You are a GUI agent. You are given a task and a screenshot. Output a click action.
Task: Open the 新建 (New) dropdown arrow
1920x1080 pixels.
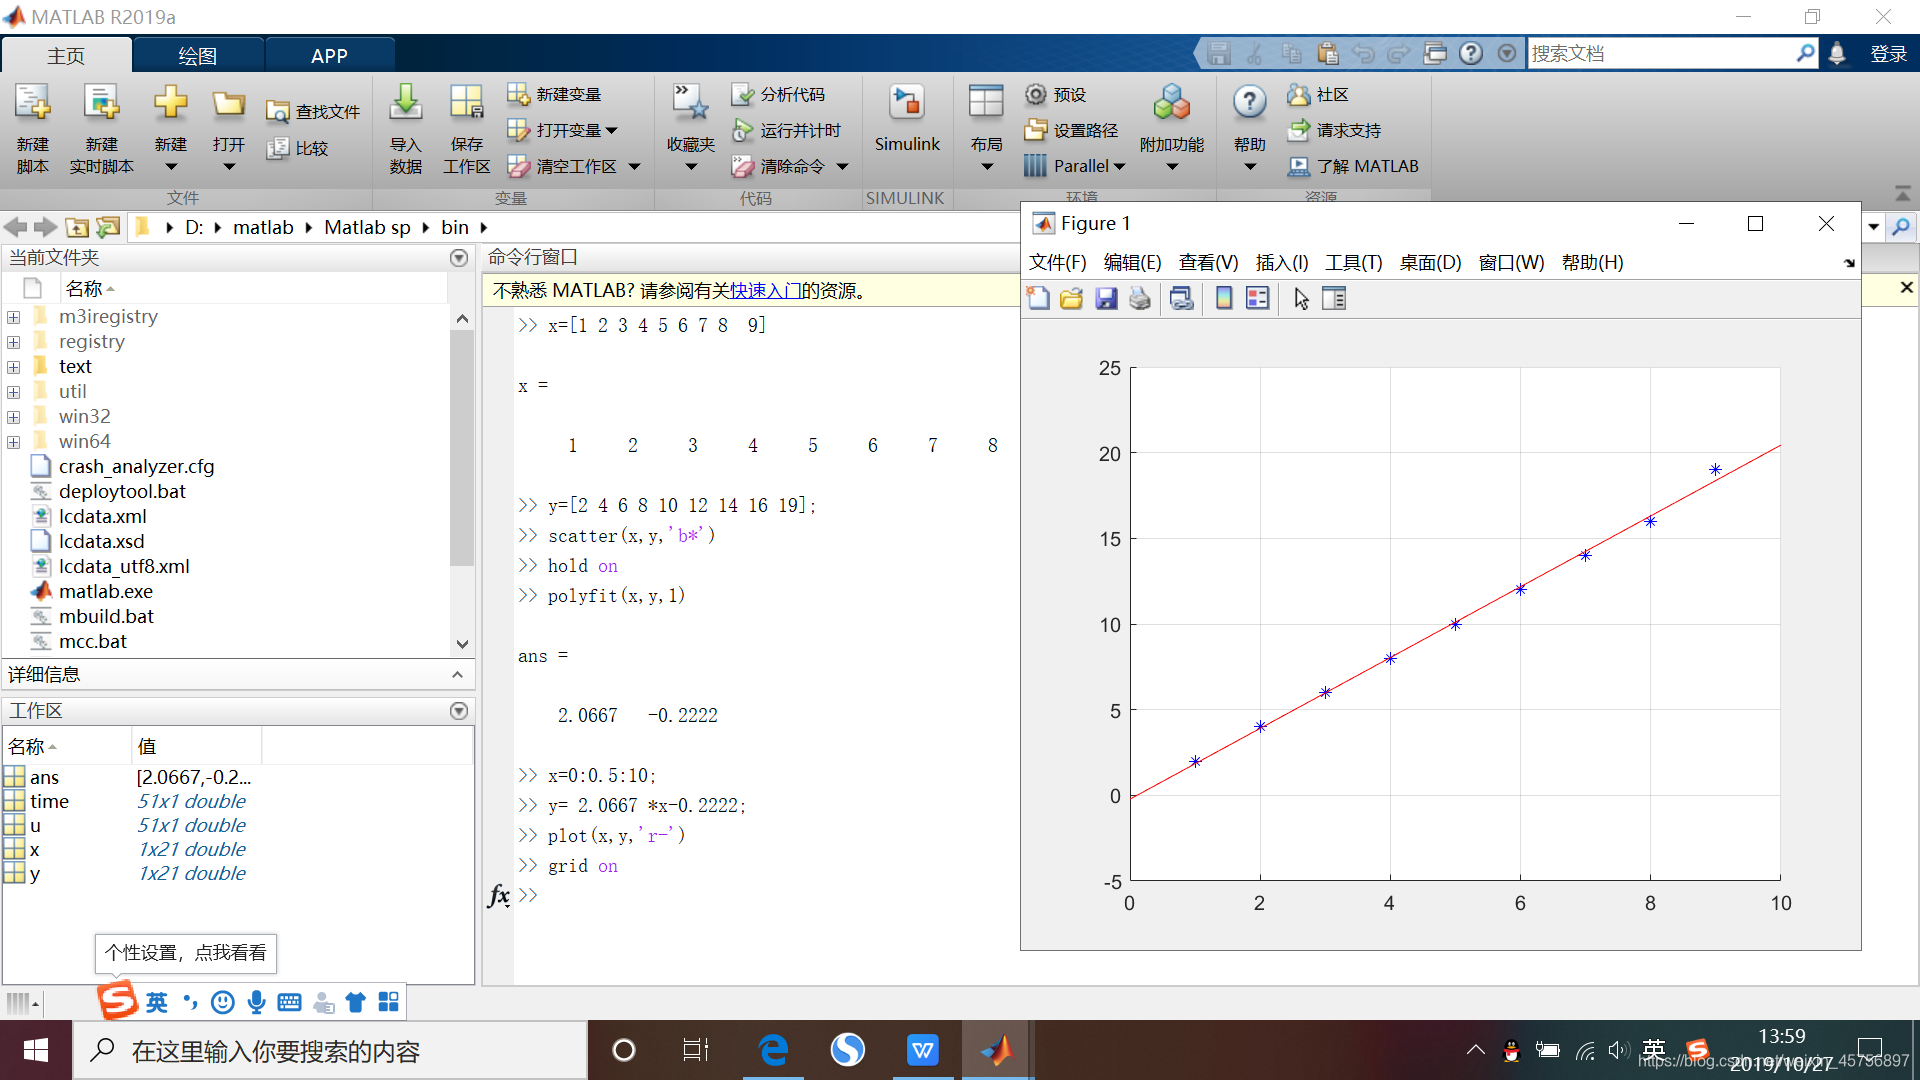pos(171,167)
